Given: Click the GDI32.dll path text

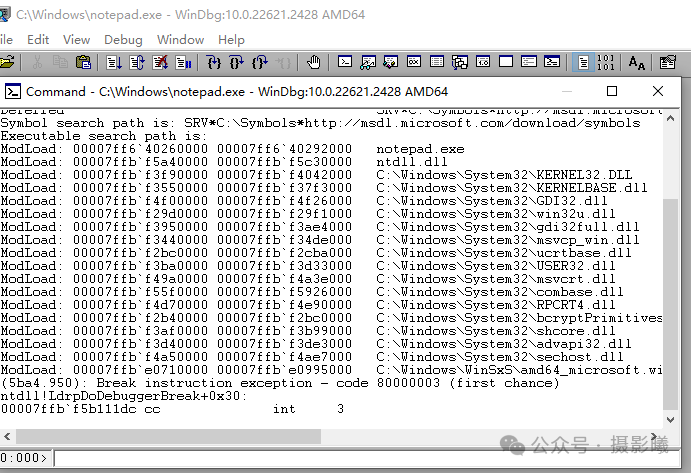Looking at the screenshot, I should point(492,201).
